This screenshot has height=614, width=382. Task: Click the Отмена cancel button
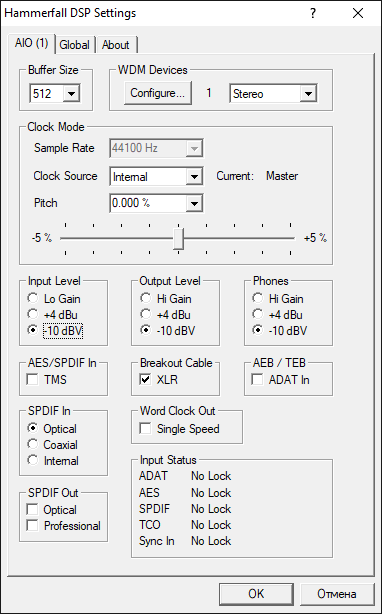(337, 594)
